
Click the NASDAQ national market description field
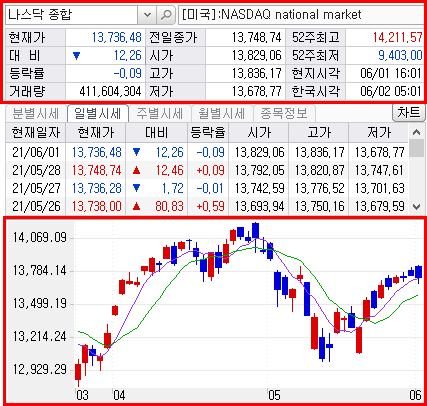click(302, 15)
